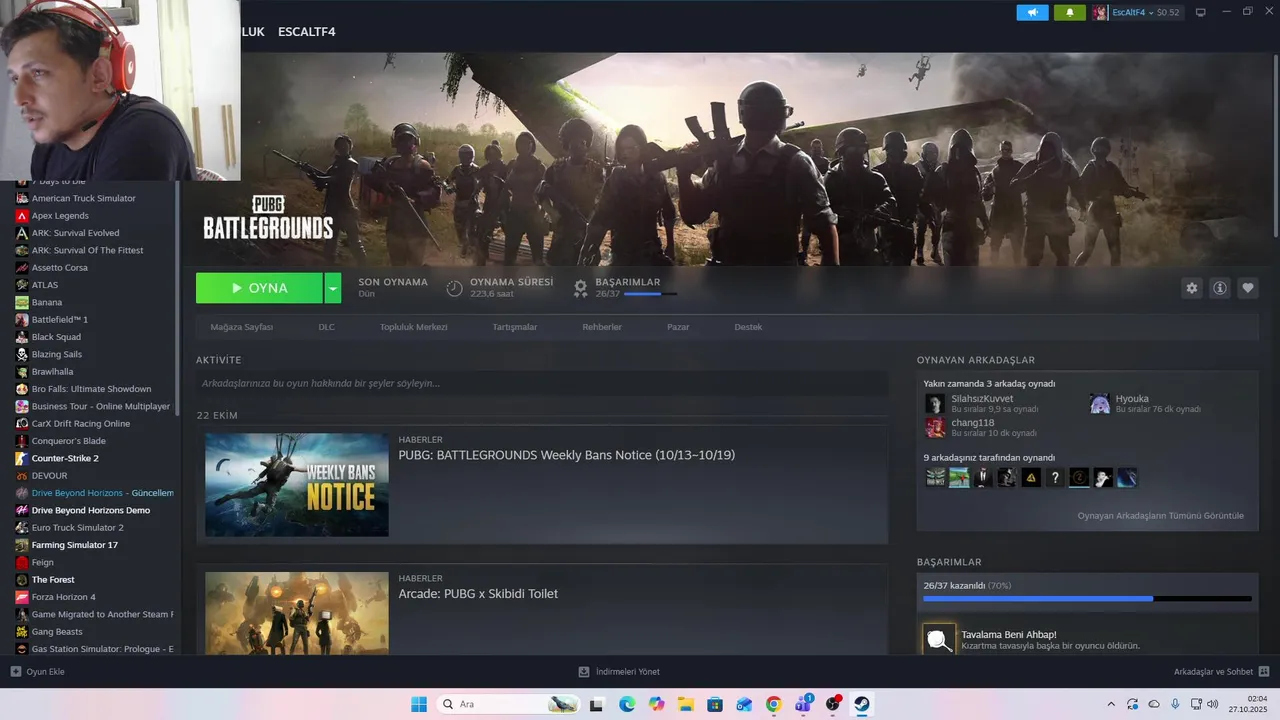This screenshot has height=720, width=1280.
Task: Open the Destek tab
Action: 748,327
